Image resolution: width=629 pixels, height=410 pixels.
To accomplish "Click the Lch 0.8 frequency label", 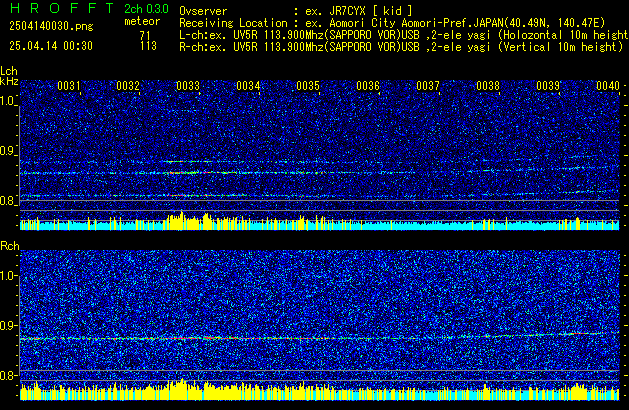I will tap(8, 201).
